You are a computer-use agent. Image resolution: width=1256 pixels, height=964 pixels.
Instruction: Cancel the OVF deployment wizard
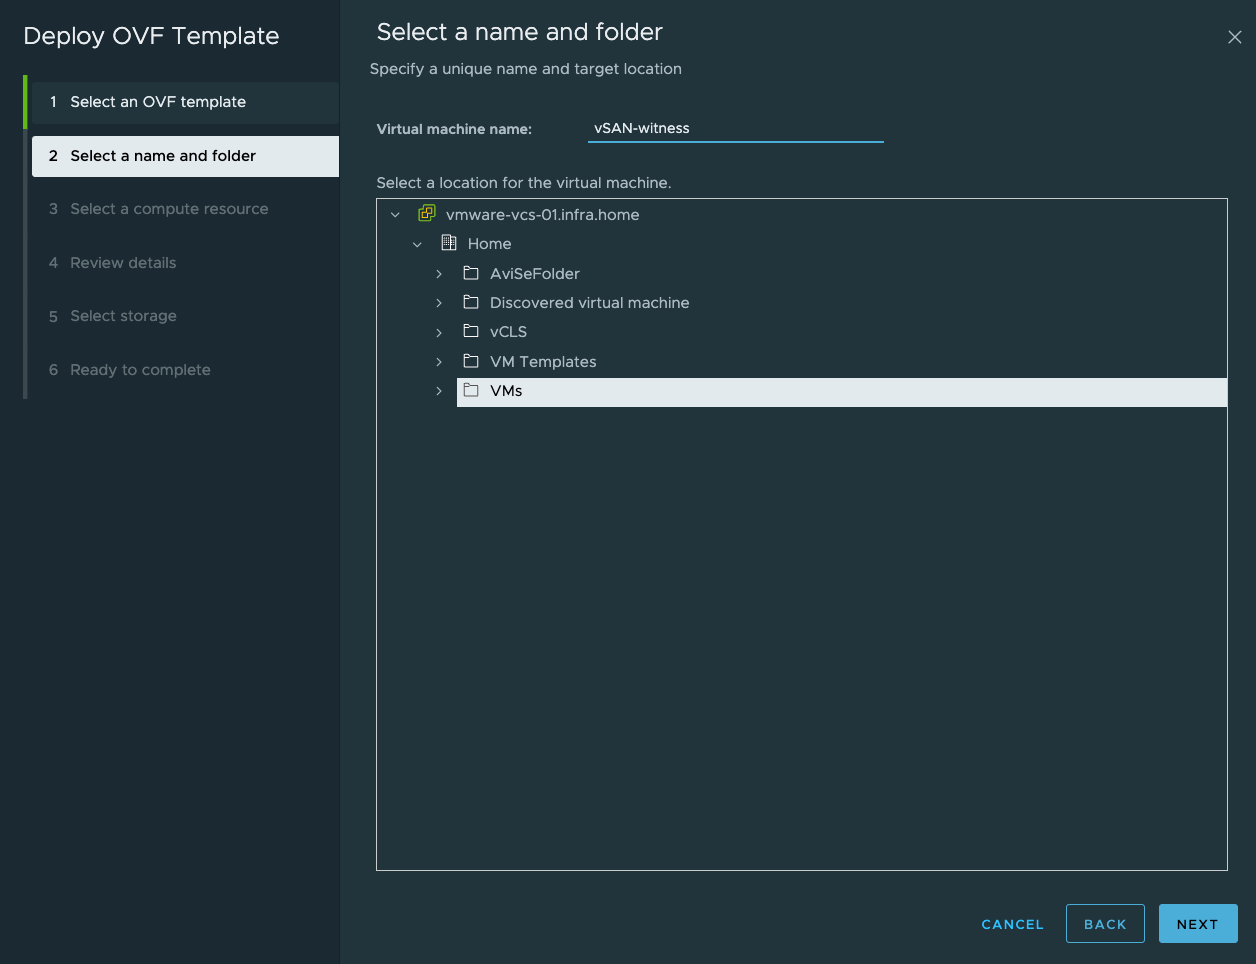tap(1012, 924)
